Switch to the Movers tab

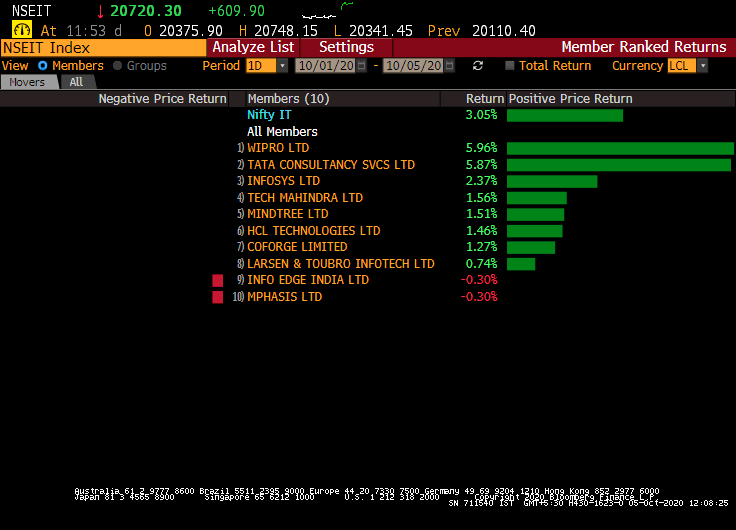pyautogui.click(x=27, y=82)
